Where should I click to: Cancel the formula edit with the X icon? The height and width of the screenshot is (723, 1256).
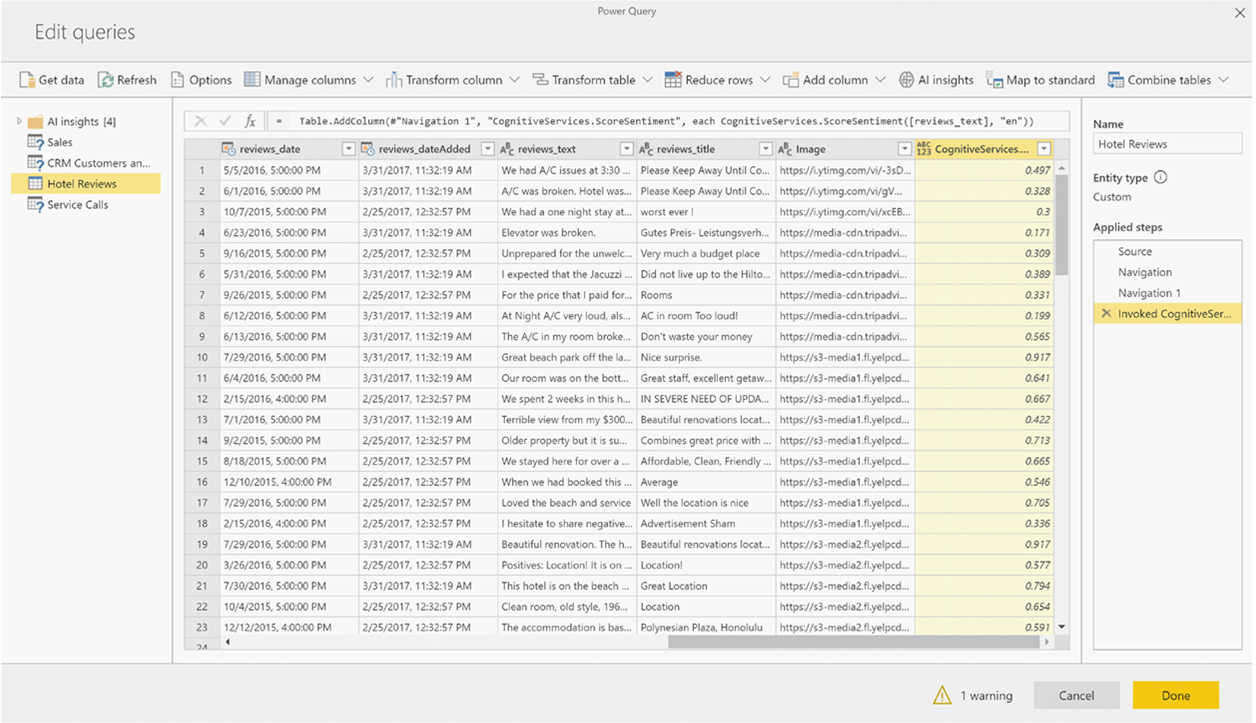point(201,121)
